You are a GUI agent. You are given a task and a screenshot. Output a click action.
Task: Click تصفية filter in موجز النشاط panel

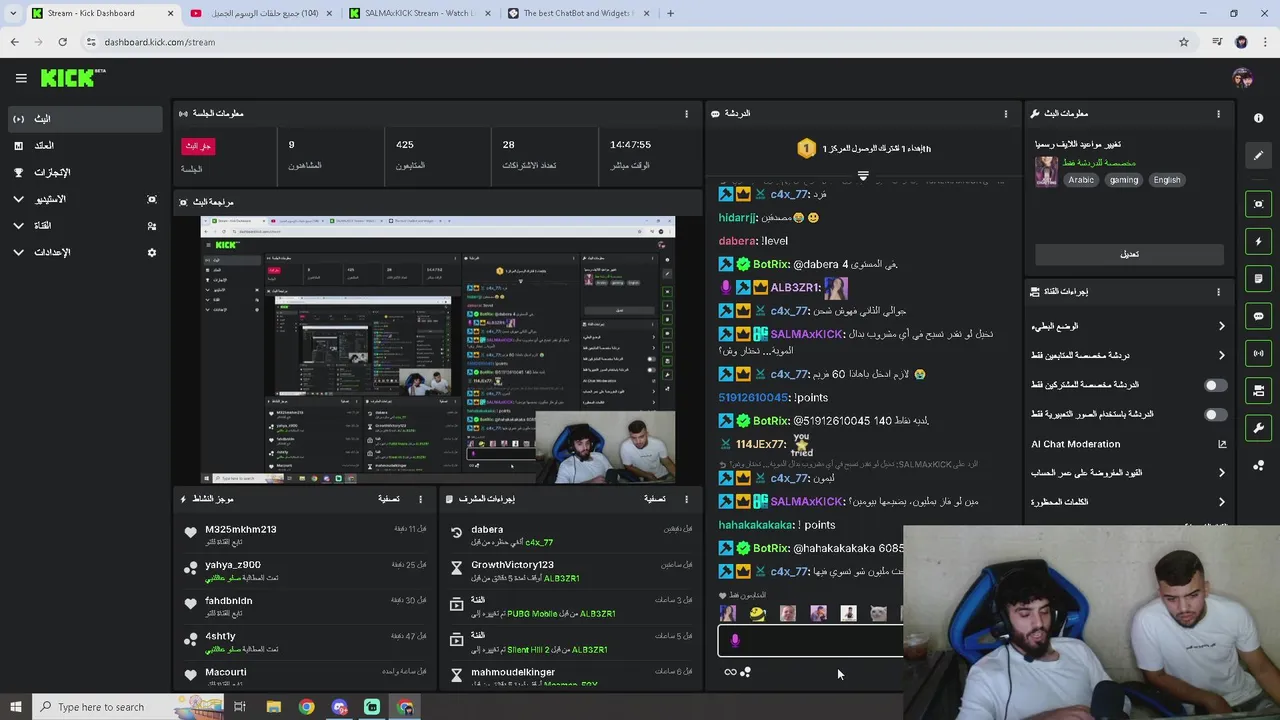click(x=389, y=499)
